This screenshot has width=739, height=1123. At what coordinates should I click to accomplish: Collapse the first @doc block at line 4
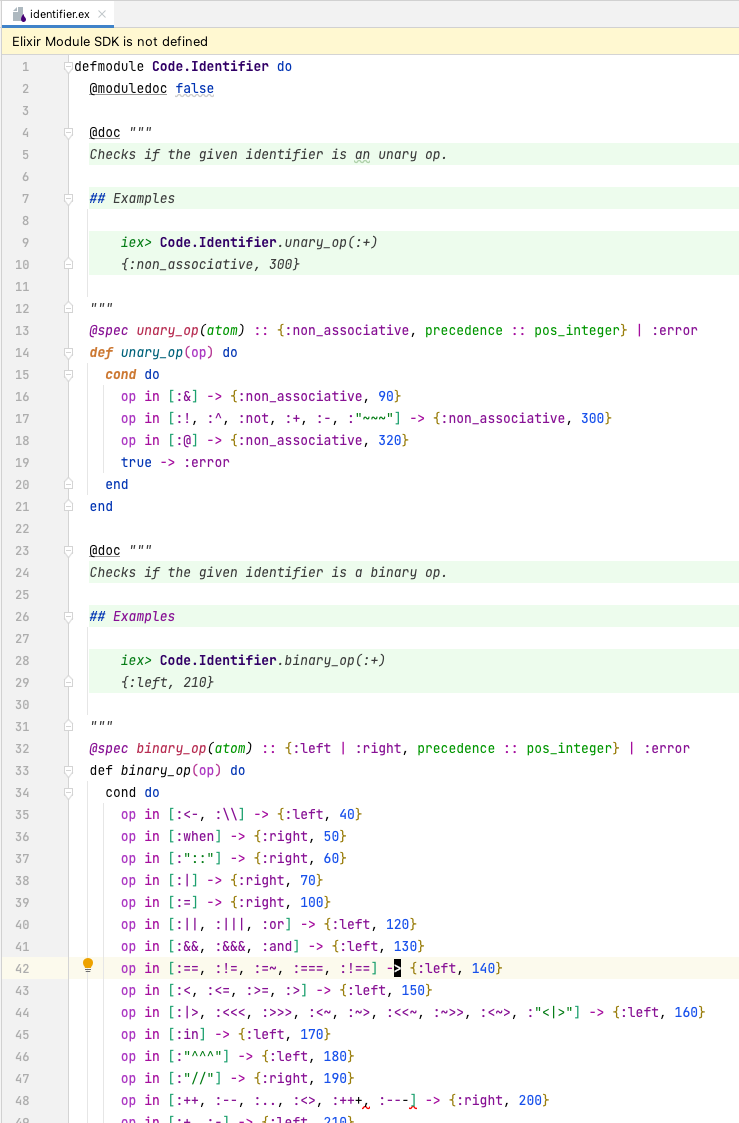pos(69,132)
